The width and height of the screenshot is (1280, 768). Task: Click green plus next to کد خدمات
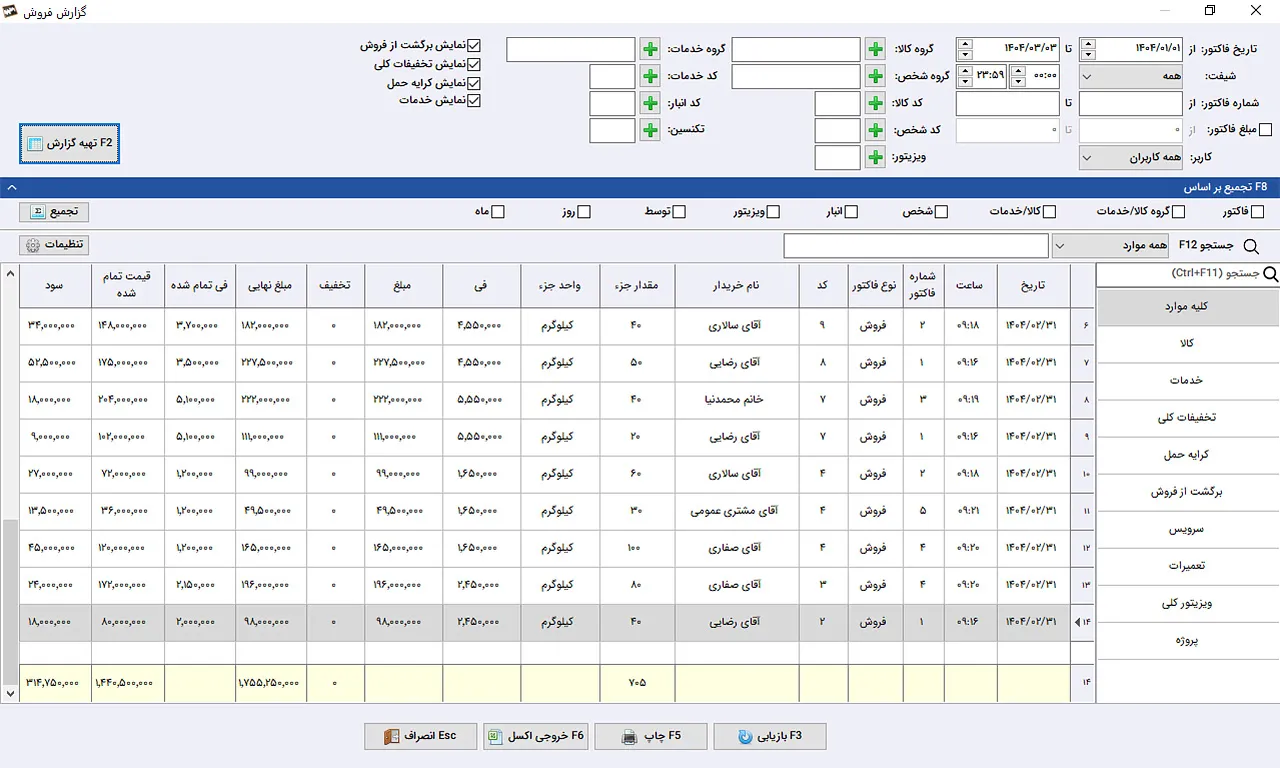tap(650, 76)
